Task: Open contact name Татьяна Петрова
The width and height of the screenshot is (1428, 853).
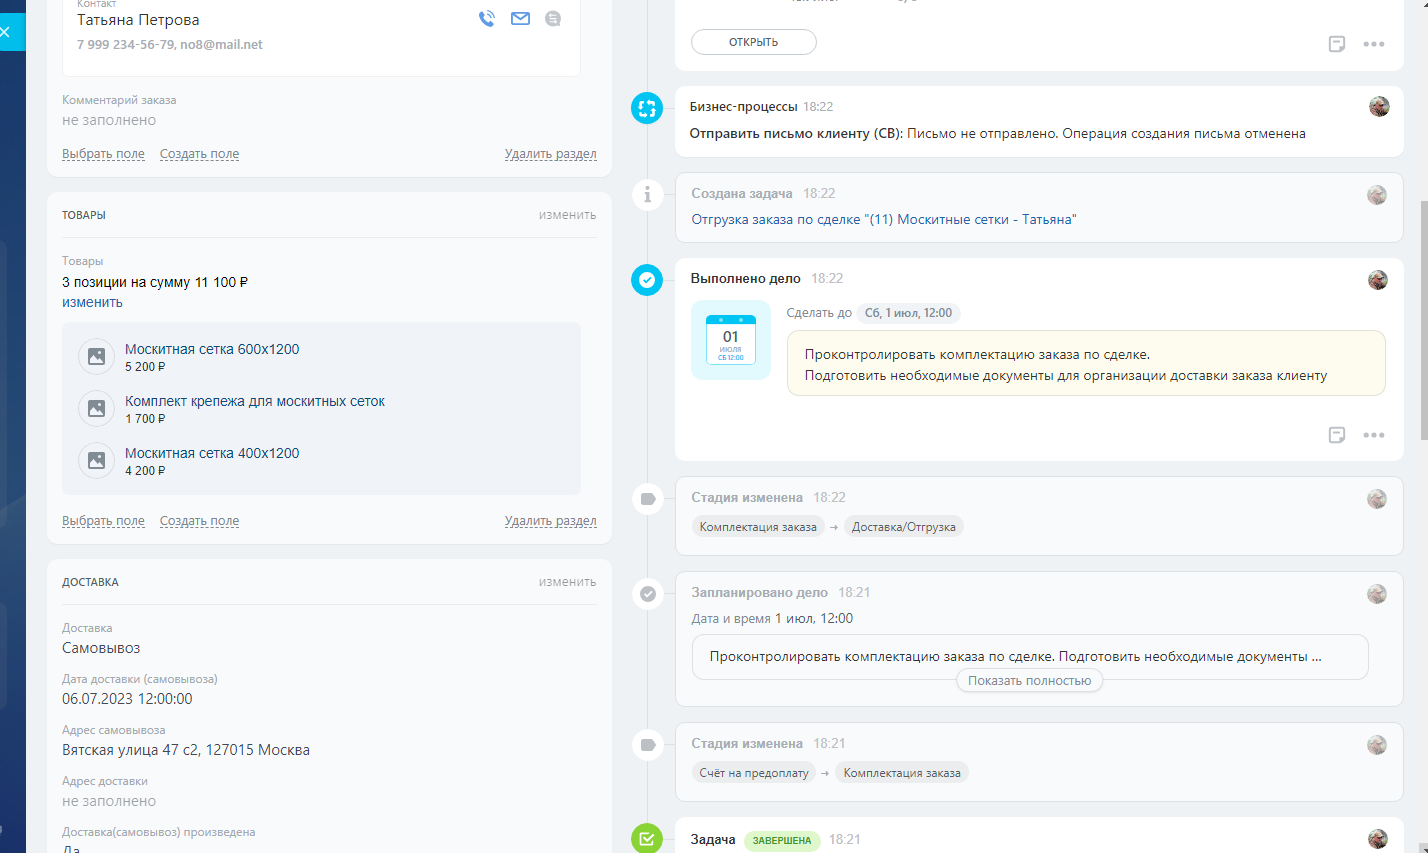Action: 138,20
